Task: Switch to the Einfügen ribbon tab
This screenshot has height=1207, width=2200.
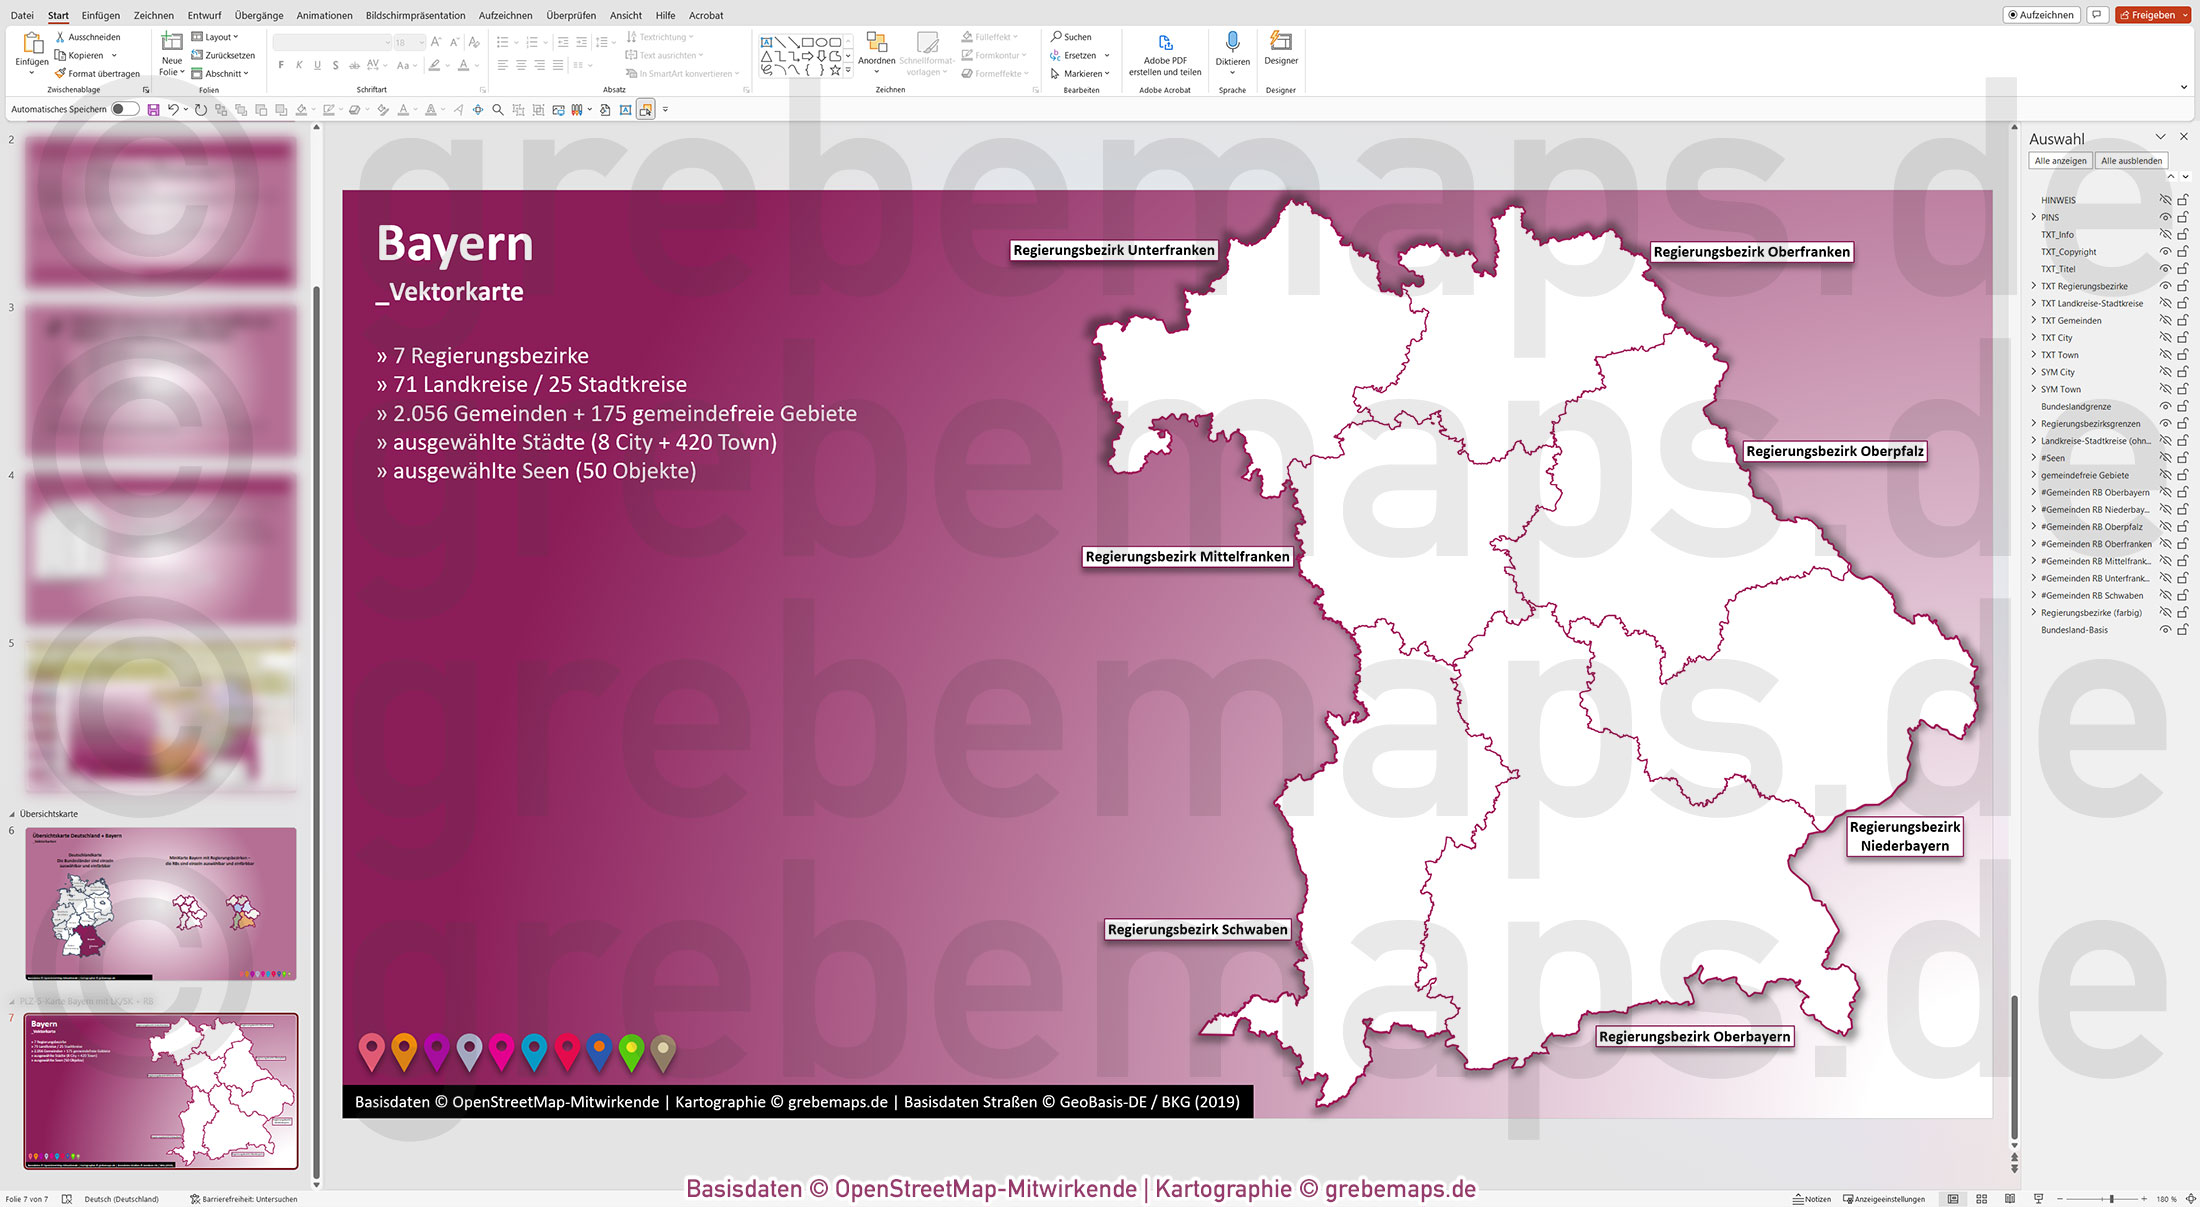Action: pyautogui.click(x=101, y=15)
